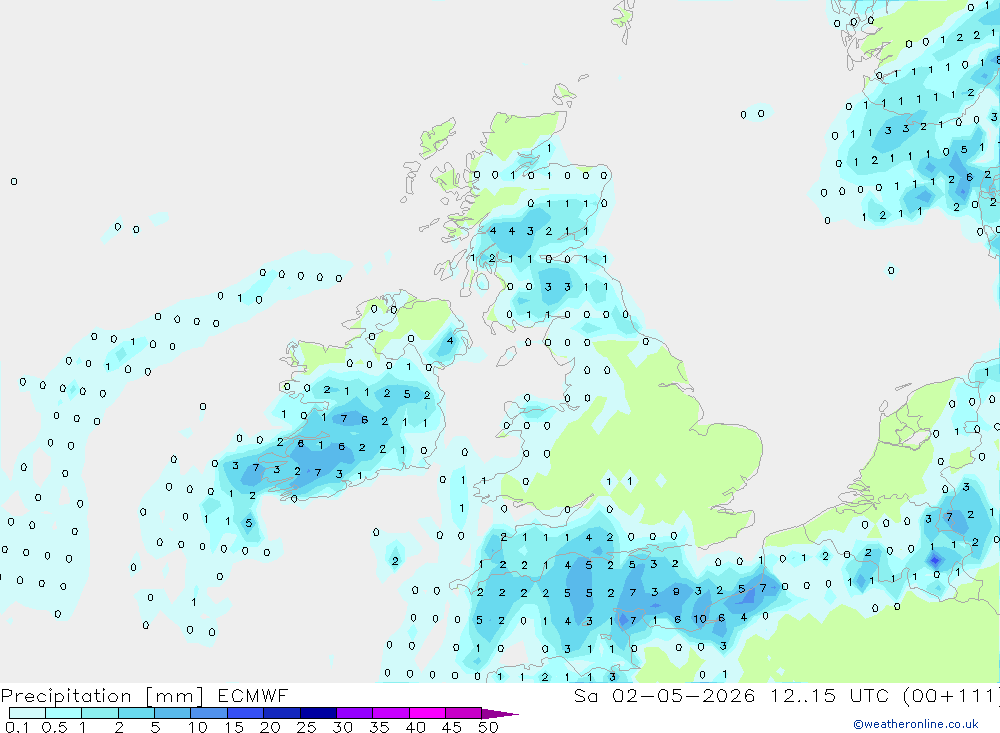Click the "0.1" legend scale label

(17, 727)
